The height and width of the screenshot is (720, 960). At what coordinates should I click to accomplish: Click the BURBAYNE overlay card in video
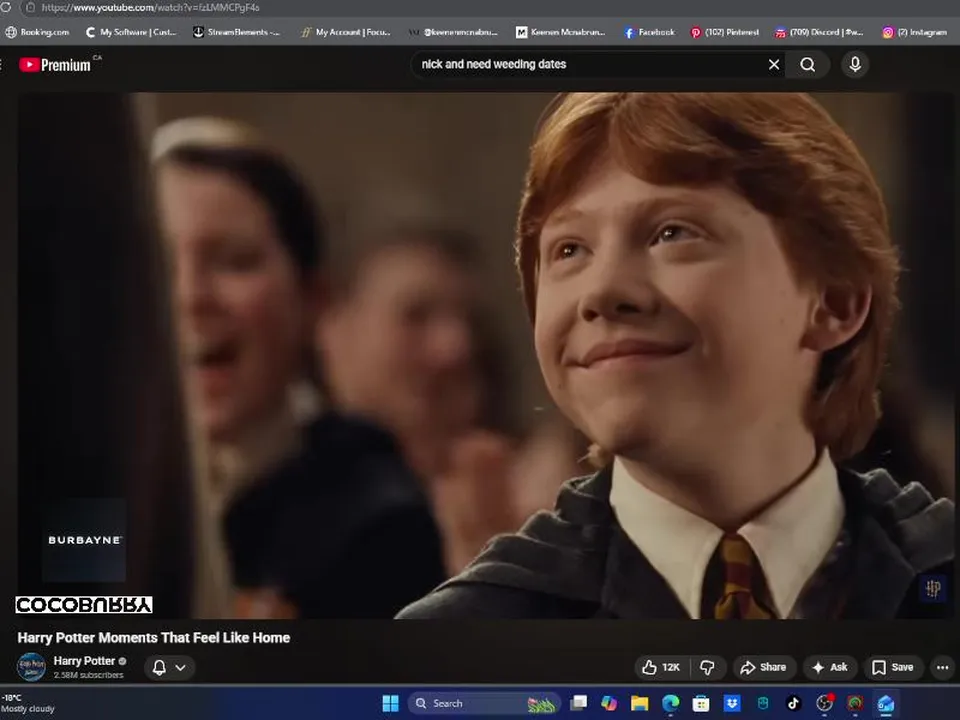84,540
